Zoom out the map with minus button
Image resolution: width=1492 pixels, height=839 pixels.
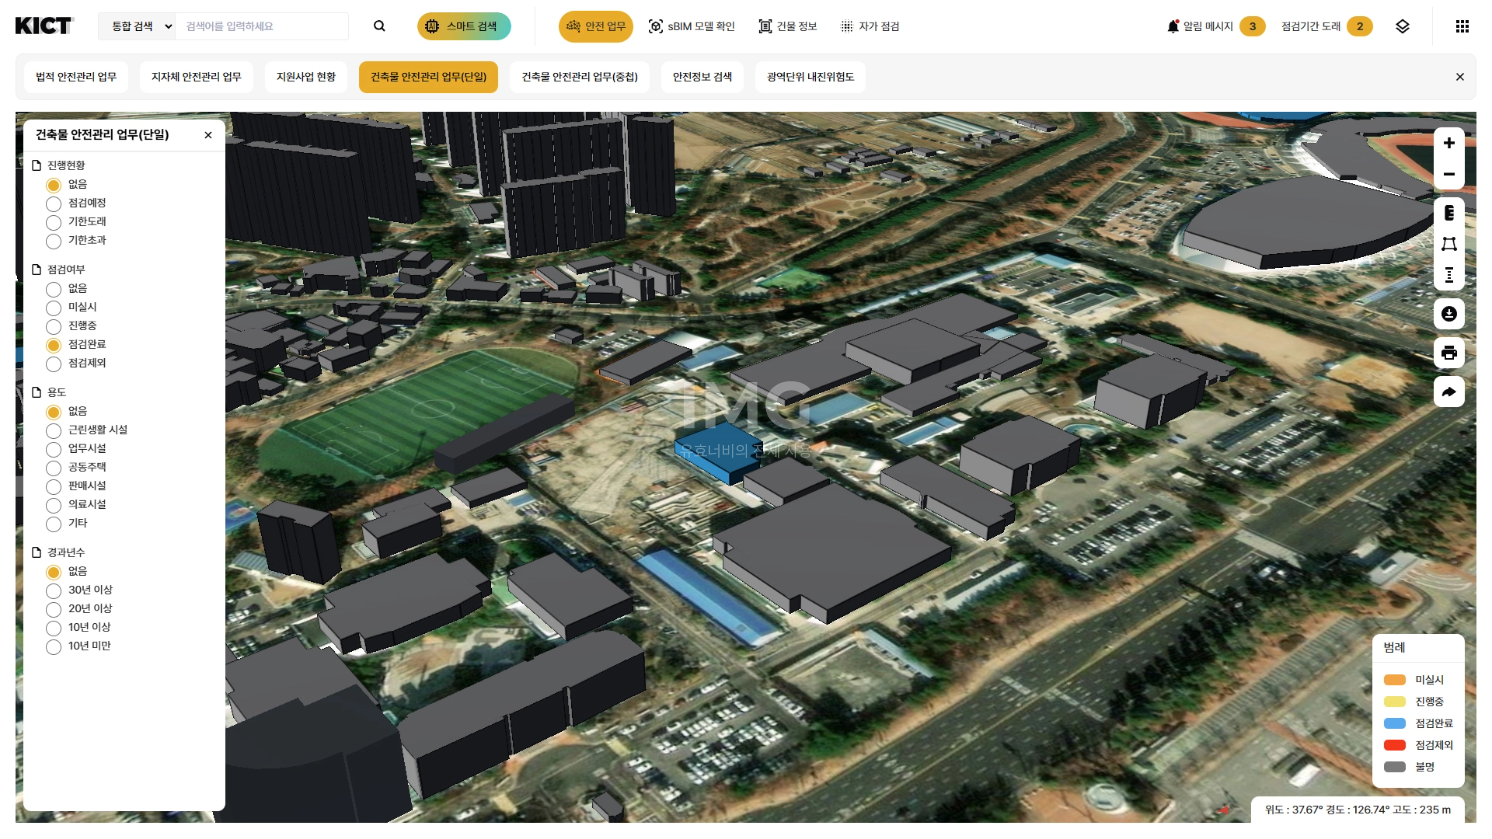(1449, 174)
